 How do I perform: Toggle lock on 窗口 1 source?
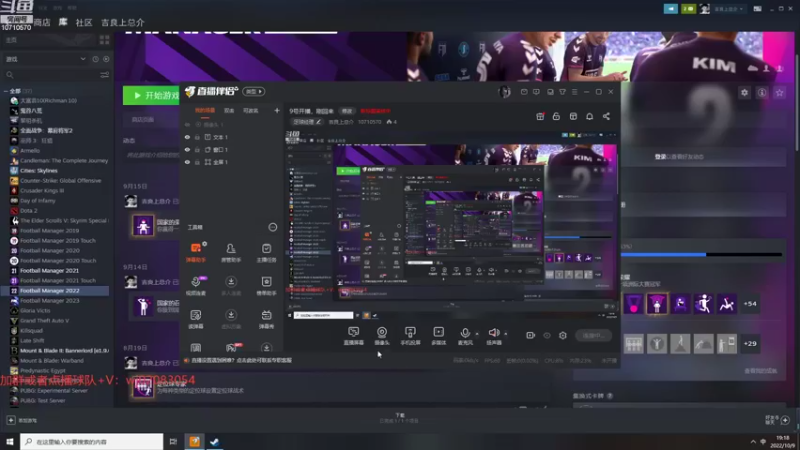(197, 149)
